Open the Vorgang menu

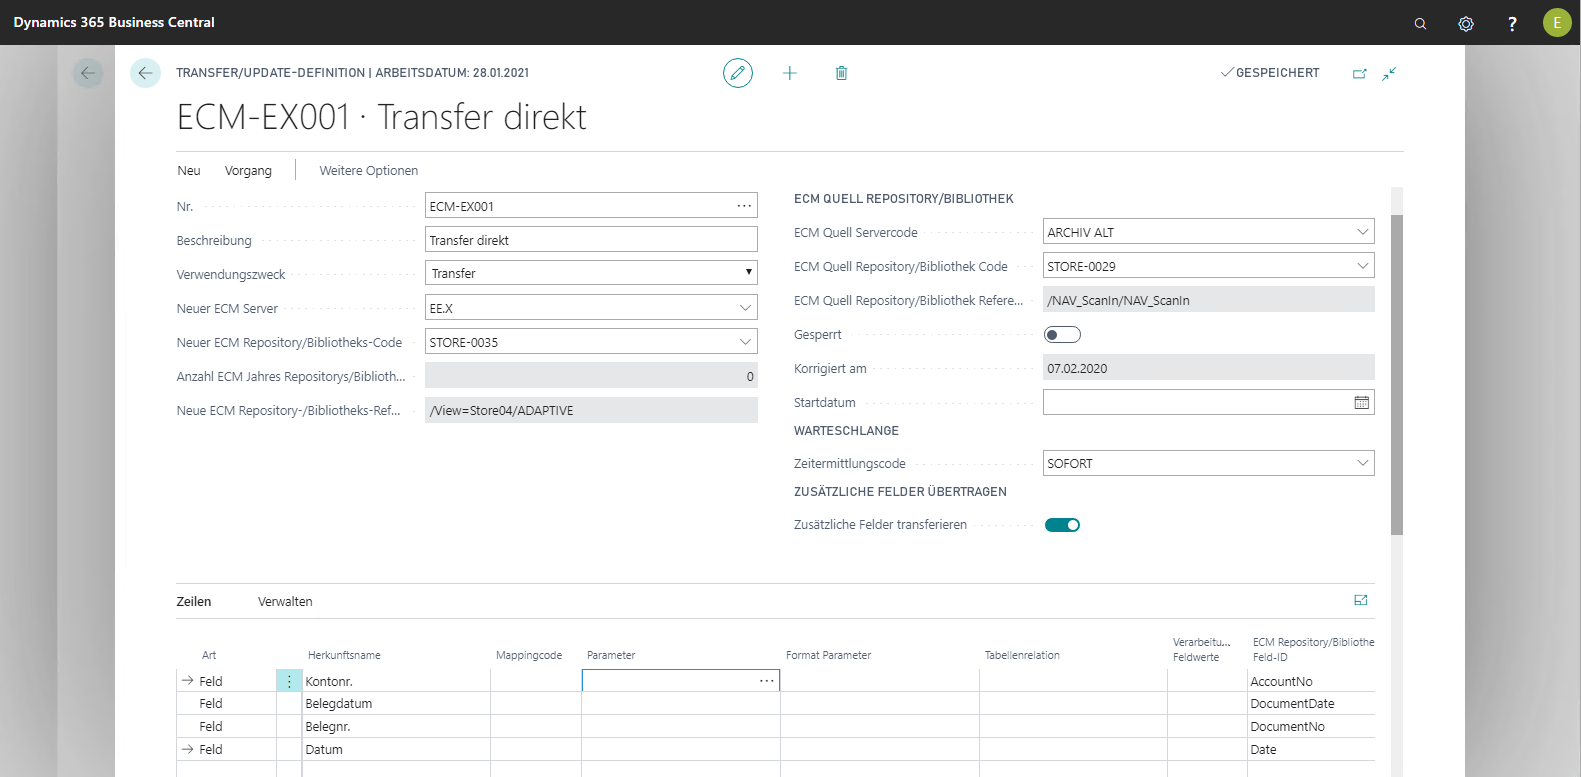pyautogui.click(x=248, y=171)
